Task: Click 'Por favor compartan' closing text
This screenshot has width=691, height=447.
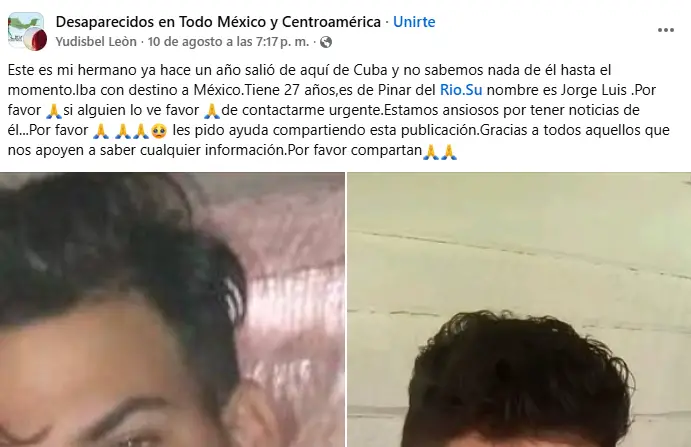Action: (355, 150)
